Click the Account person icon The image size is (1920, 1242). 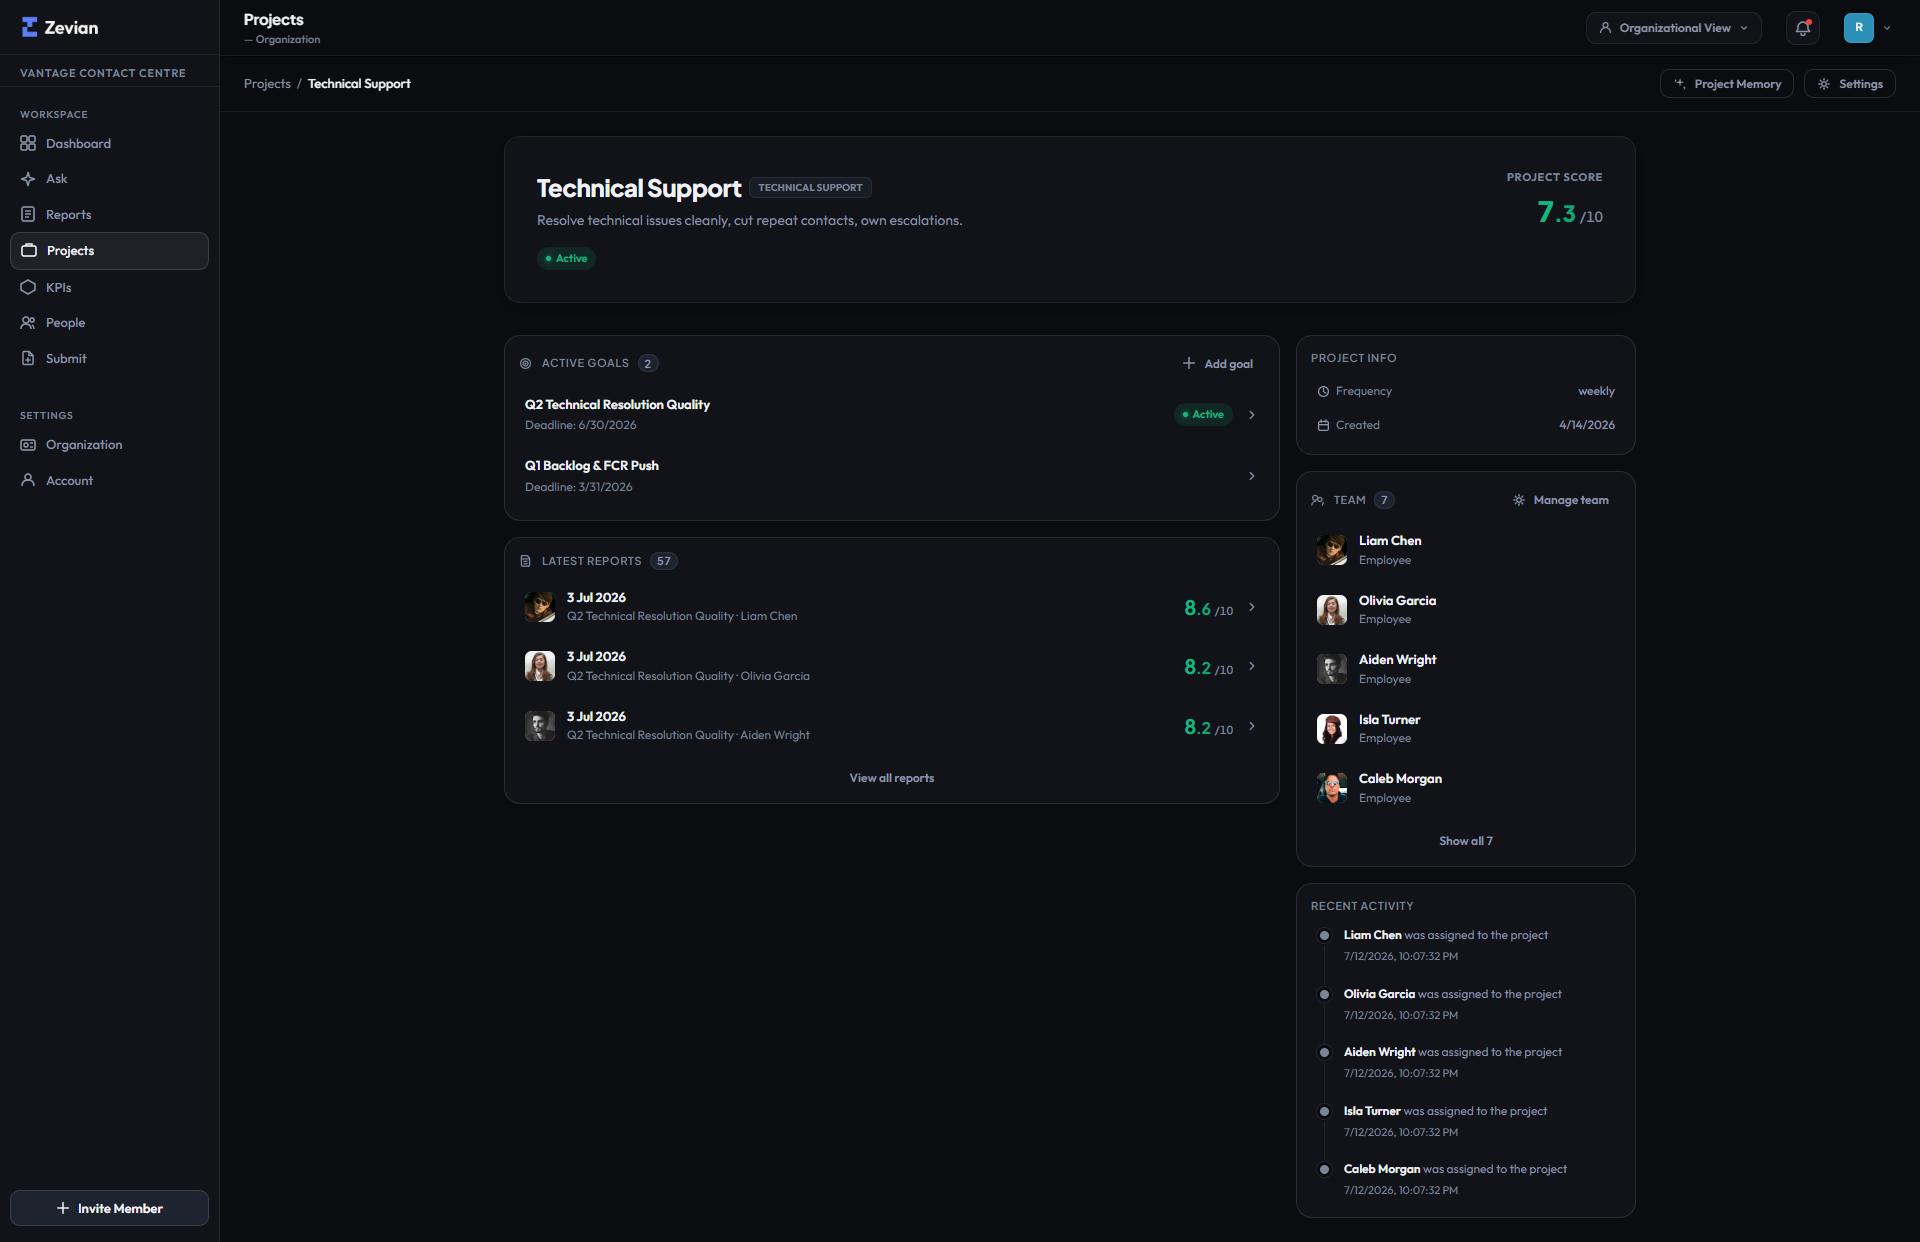(x=28, y=480)
